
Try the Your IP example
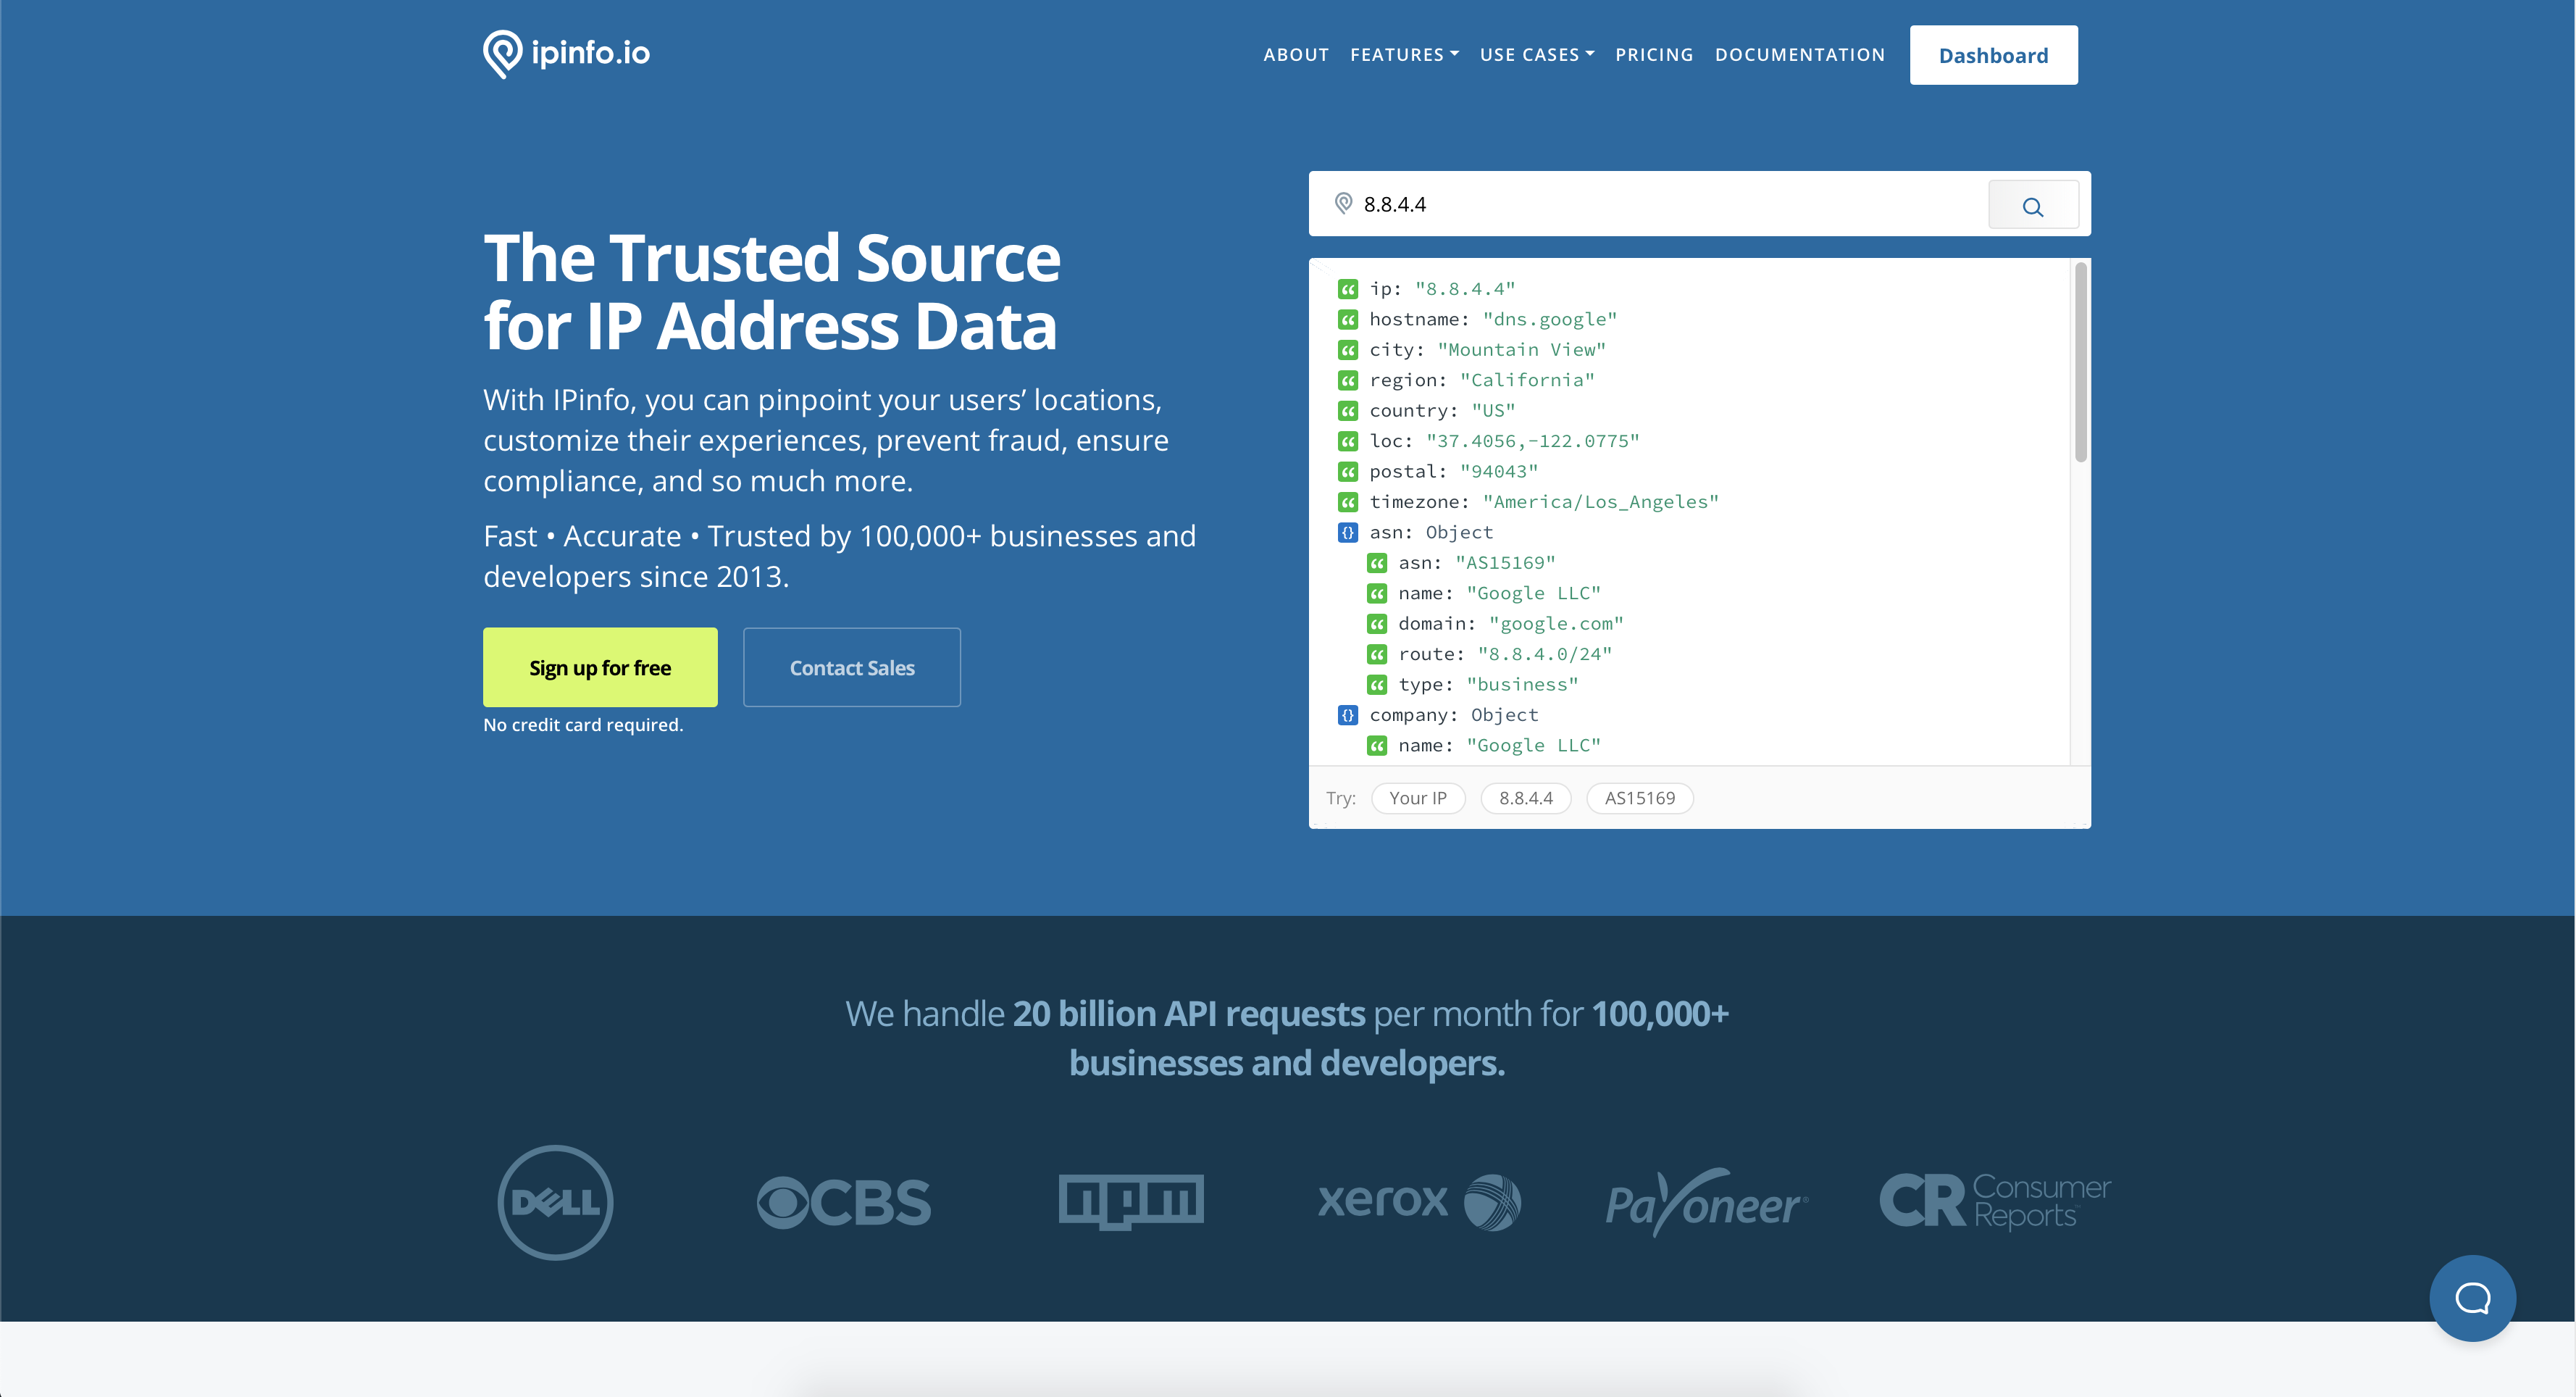click(x=1418, y=798)
